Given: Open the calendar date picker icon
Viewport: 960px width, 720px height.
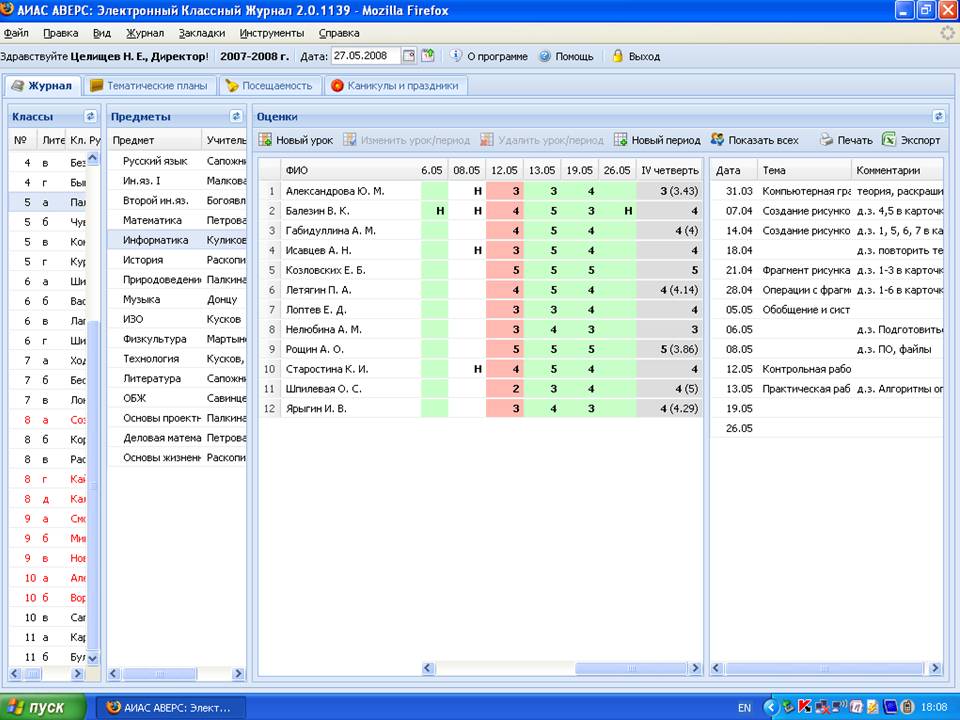Looking at the screenshot, I should click(x=409, y=56).
